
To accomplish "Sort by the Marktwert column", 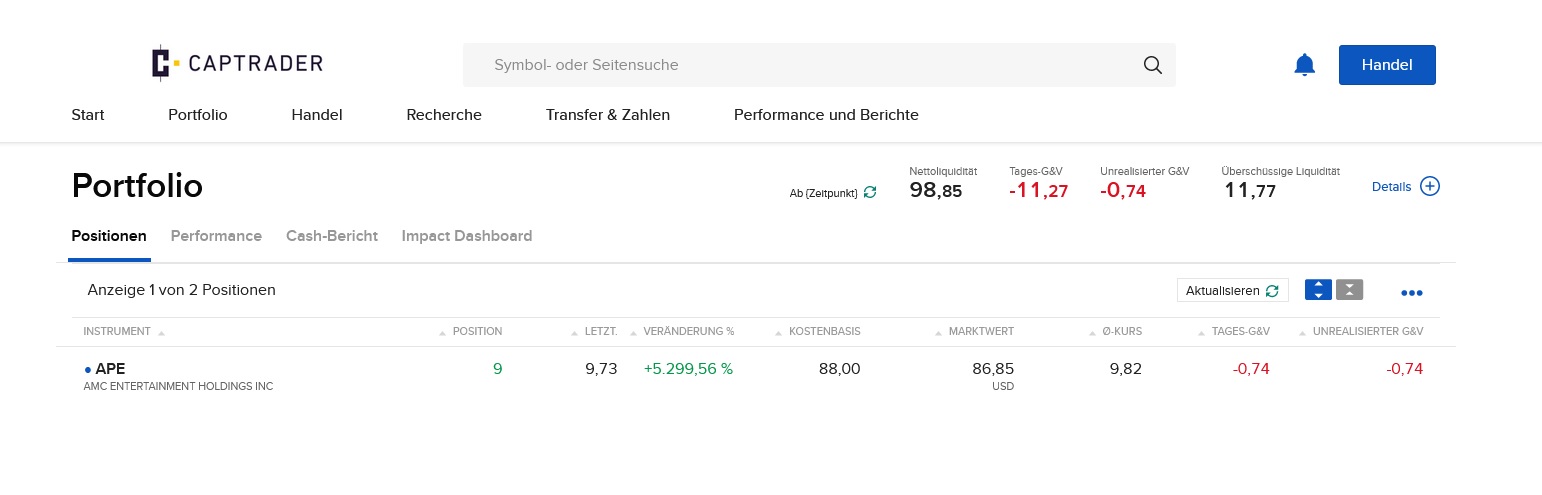I will click(981, 331).
